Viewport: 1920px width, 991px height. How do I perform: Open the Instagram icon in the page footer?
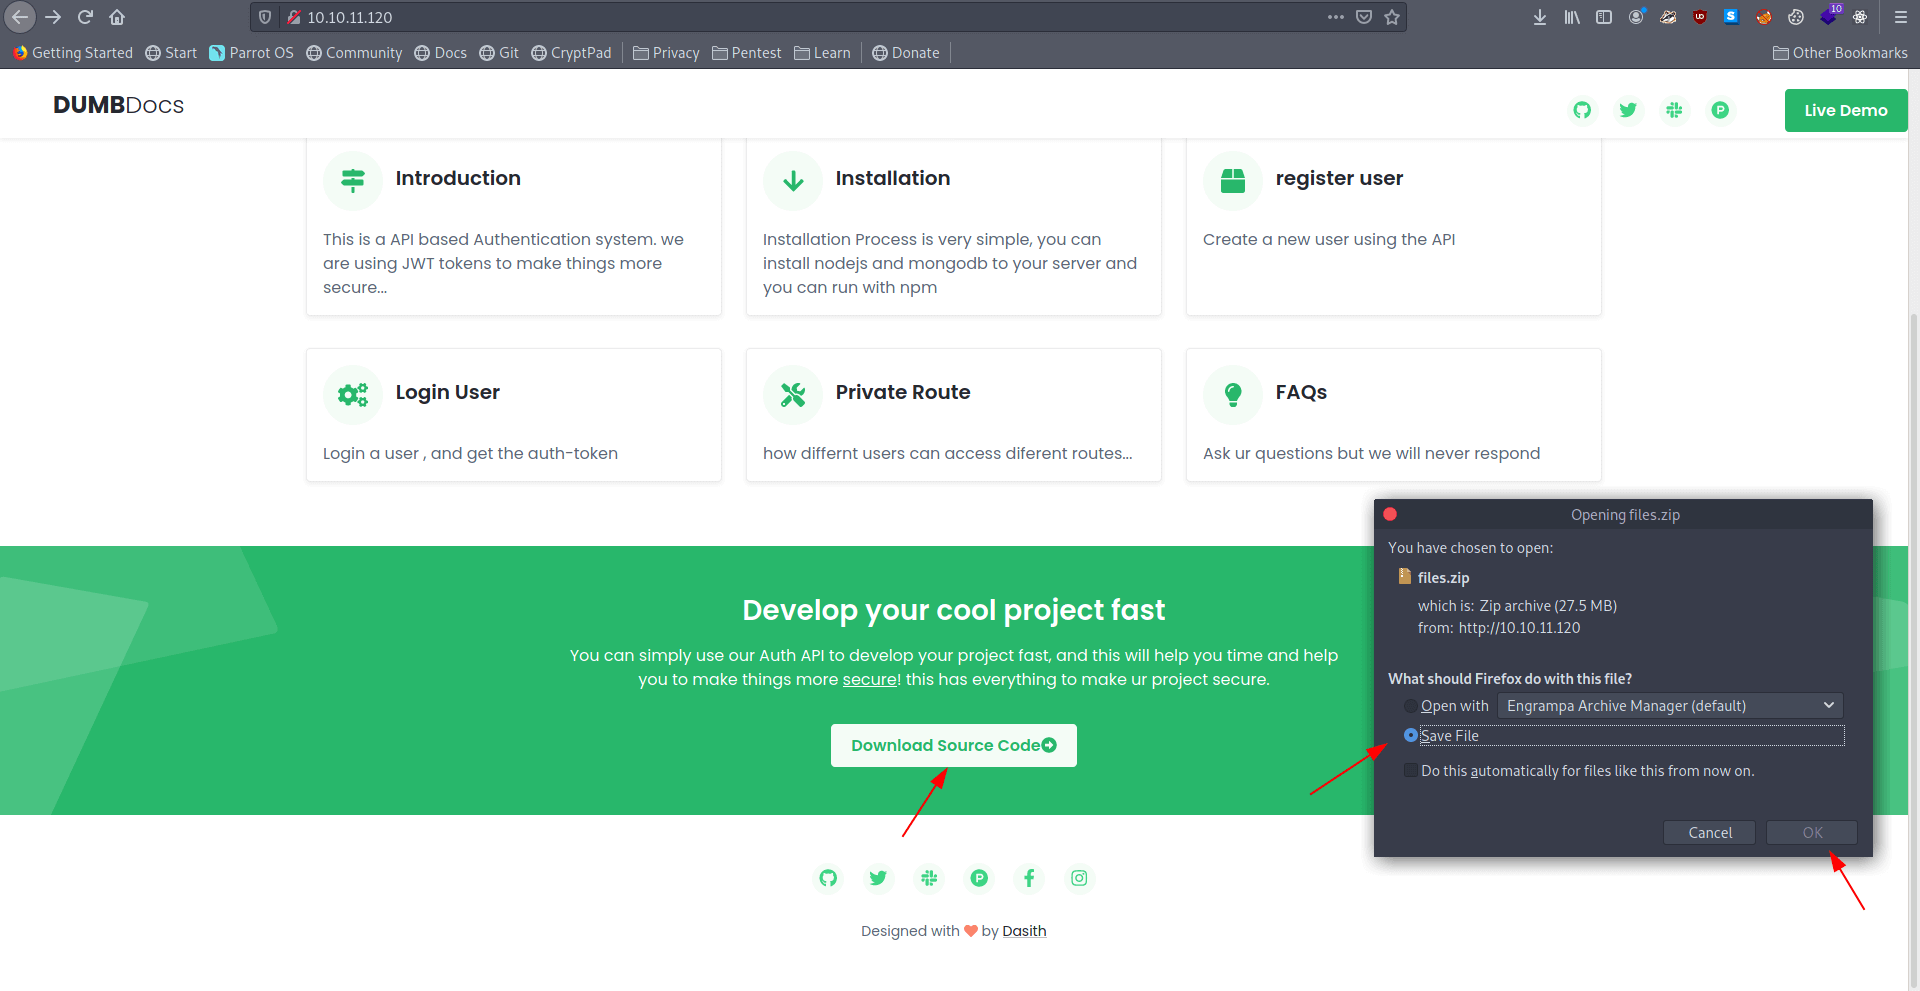tap(1079, 878)
